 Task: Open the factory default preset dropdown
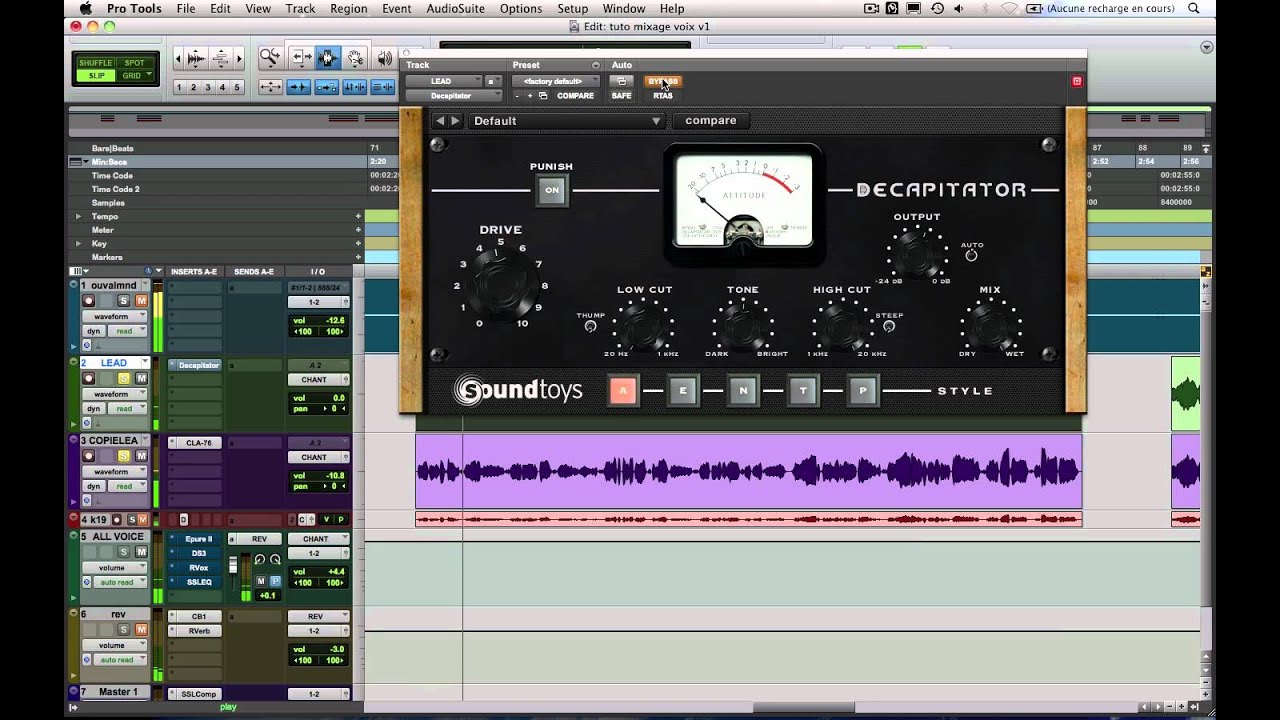tap(555, 81)
